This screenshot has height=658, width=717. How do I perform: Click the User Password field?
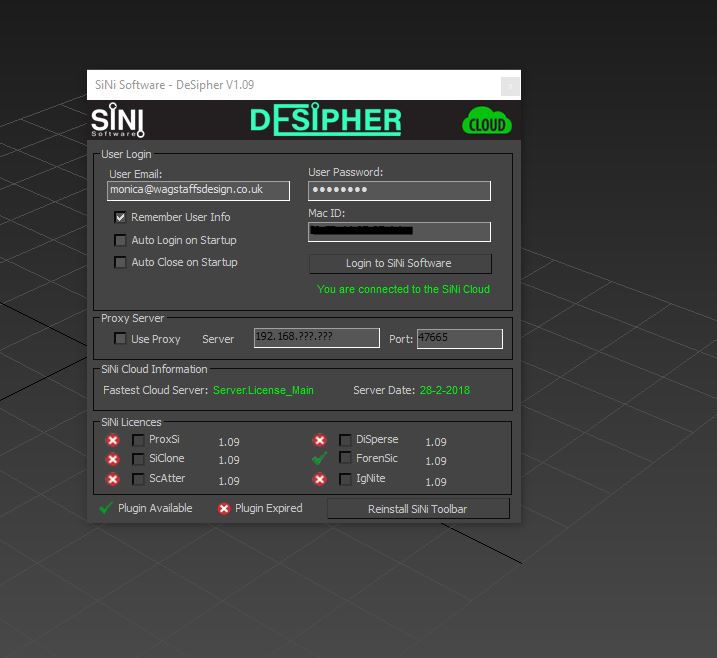pyautogui.click(x=399, y=191)
